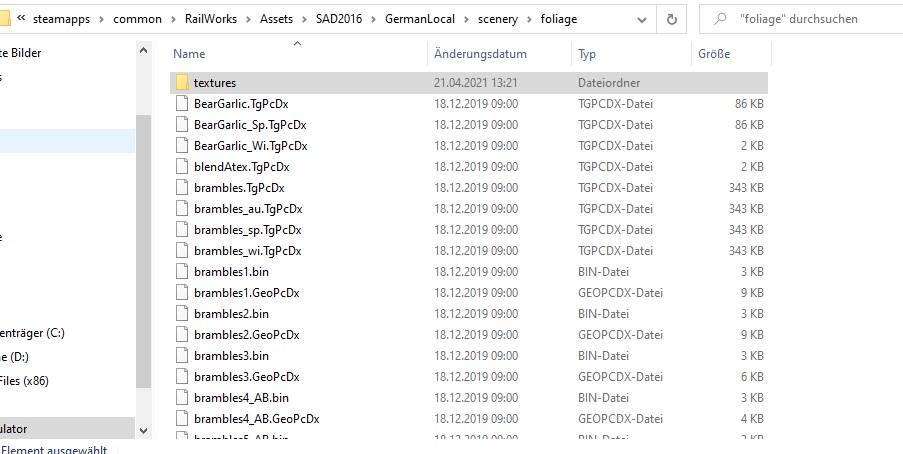903x454 pixels.
Task: Click the brambles_wi.TgPcDx file icon
Action: click(x=181, y=250)
